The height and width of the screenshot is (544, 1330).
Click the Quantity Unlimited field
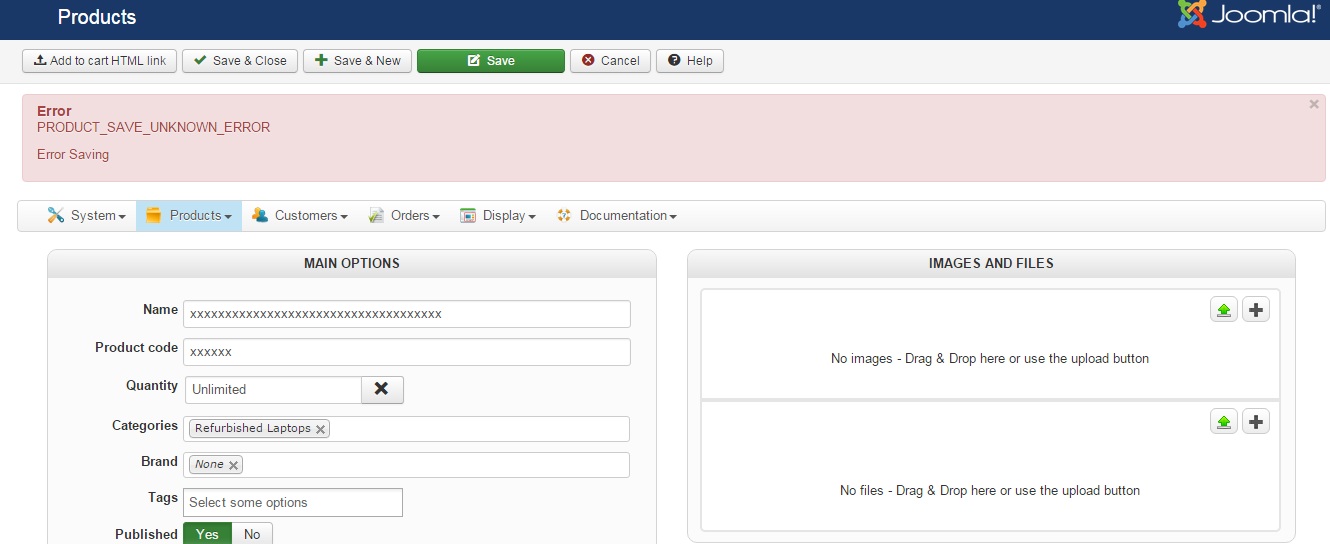tap(273, 389)
